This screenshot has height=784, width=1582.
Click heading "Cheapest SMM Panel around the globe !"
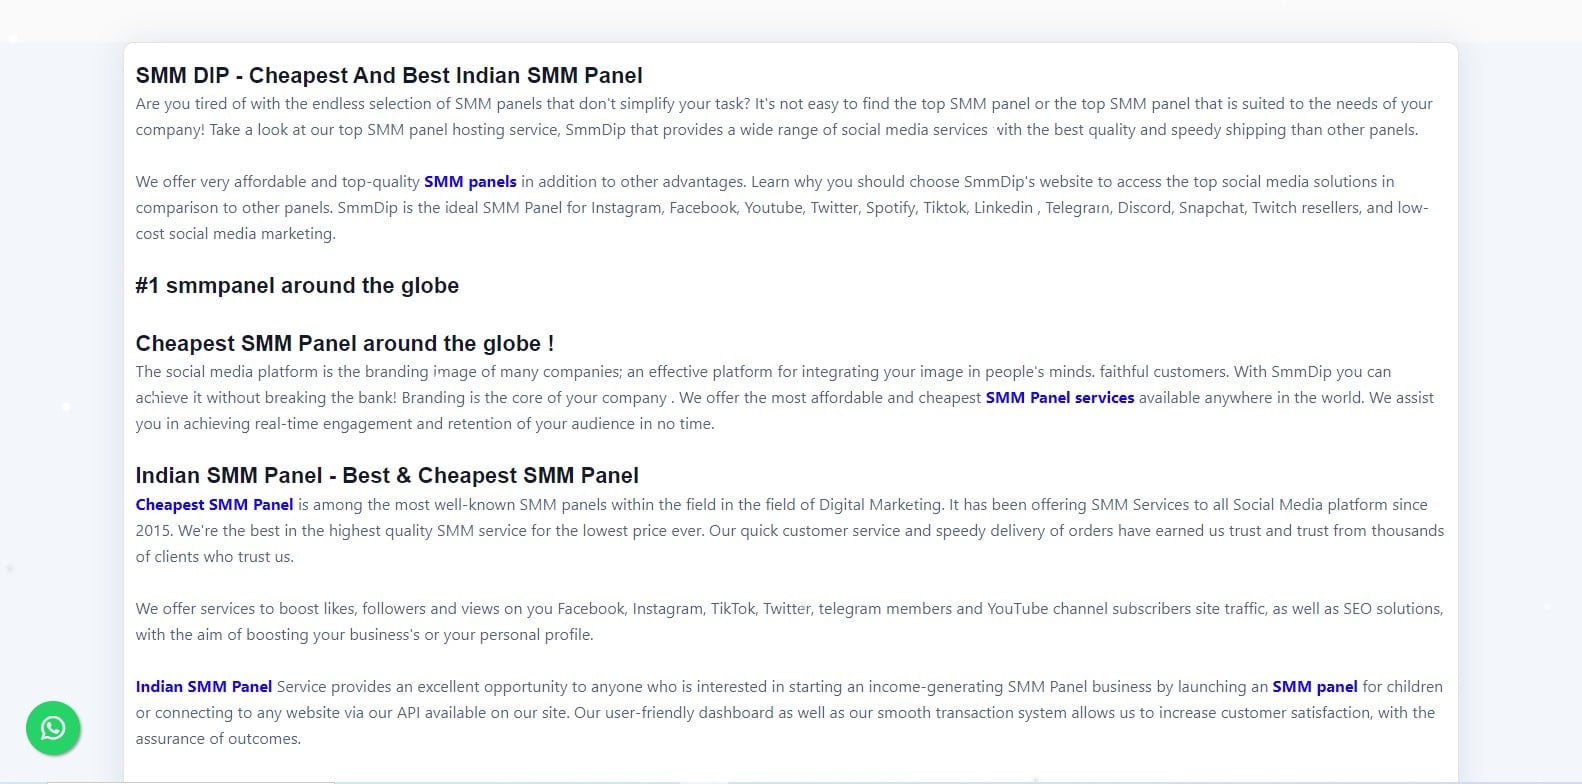344,344
